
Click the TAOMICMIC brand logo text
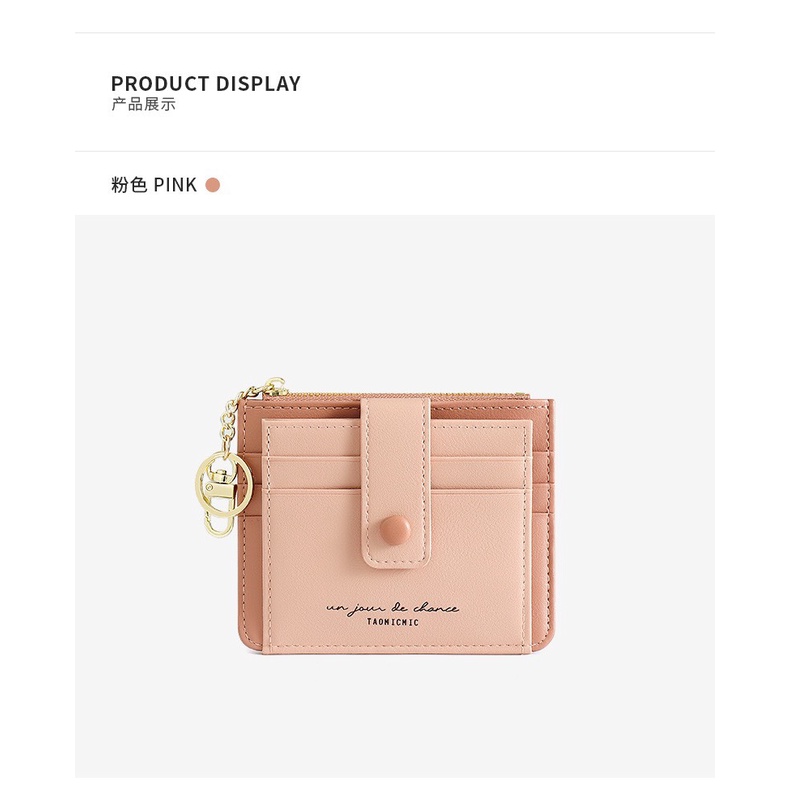[x=392, y=622]
